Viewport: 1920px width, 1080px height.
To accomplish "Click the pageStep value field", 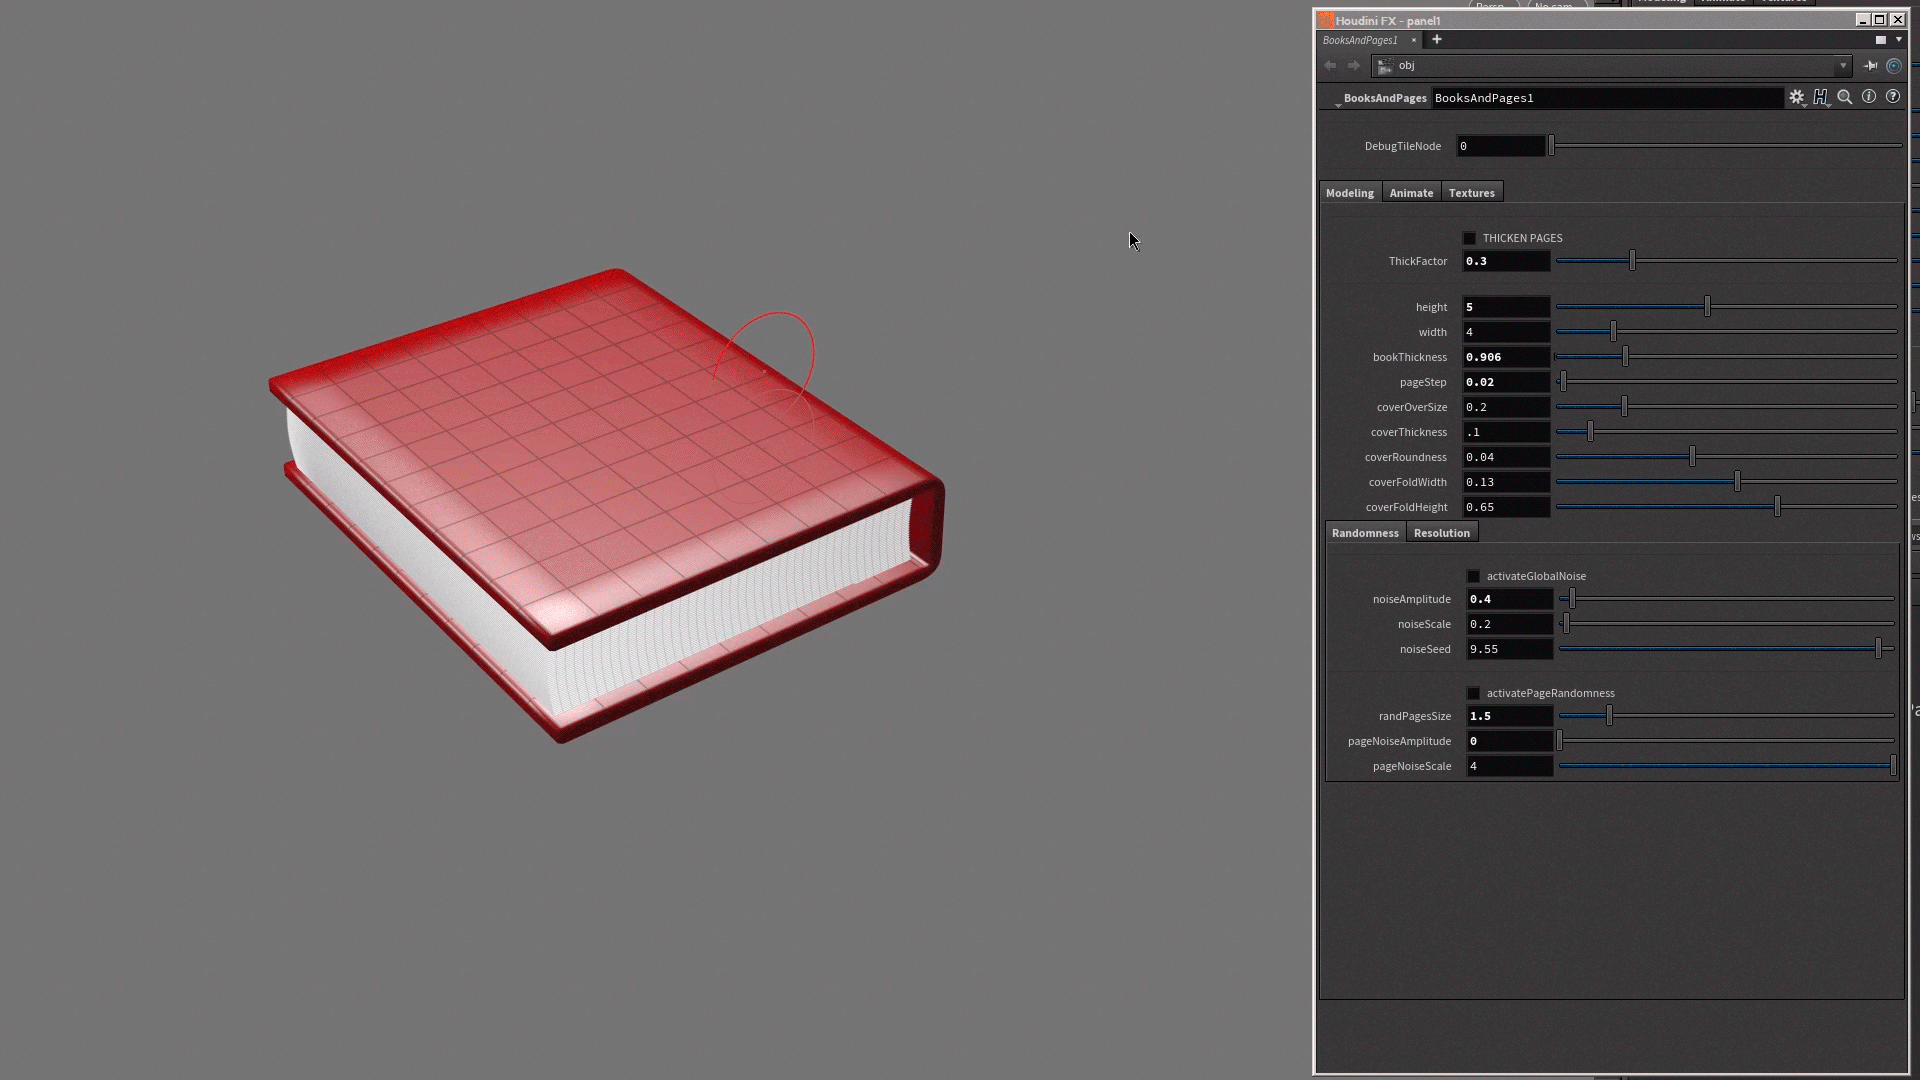I will [x=1506, y=382].
